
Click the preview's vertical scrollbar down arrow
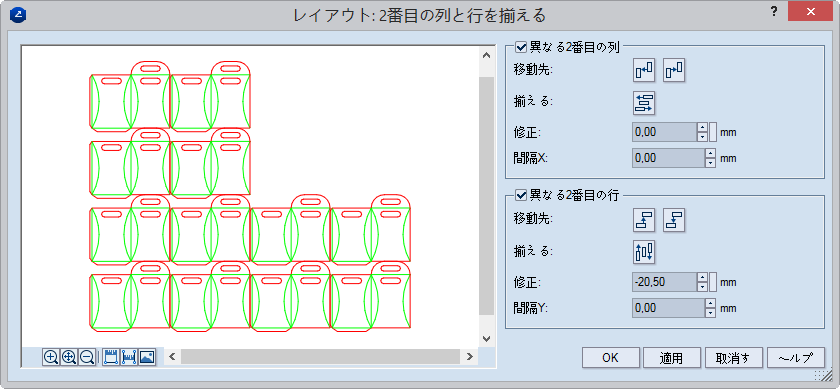(486, 339)
